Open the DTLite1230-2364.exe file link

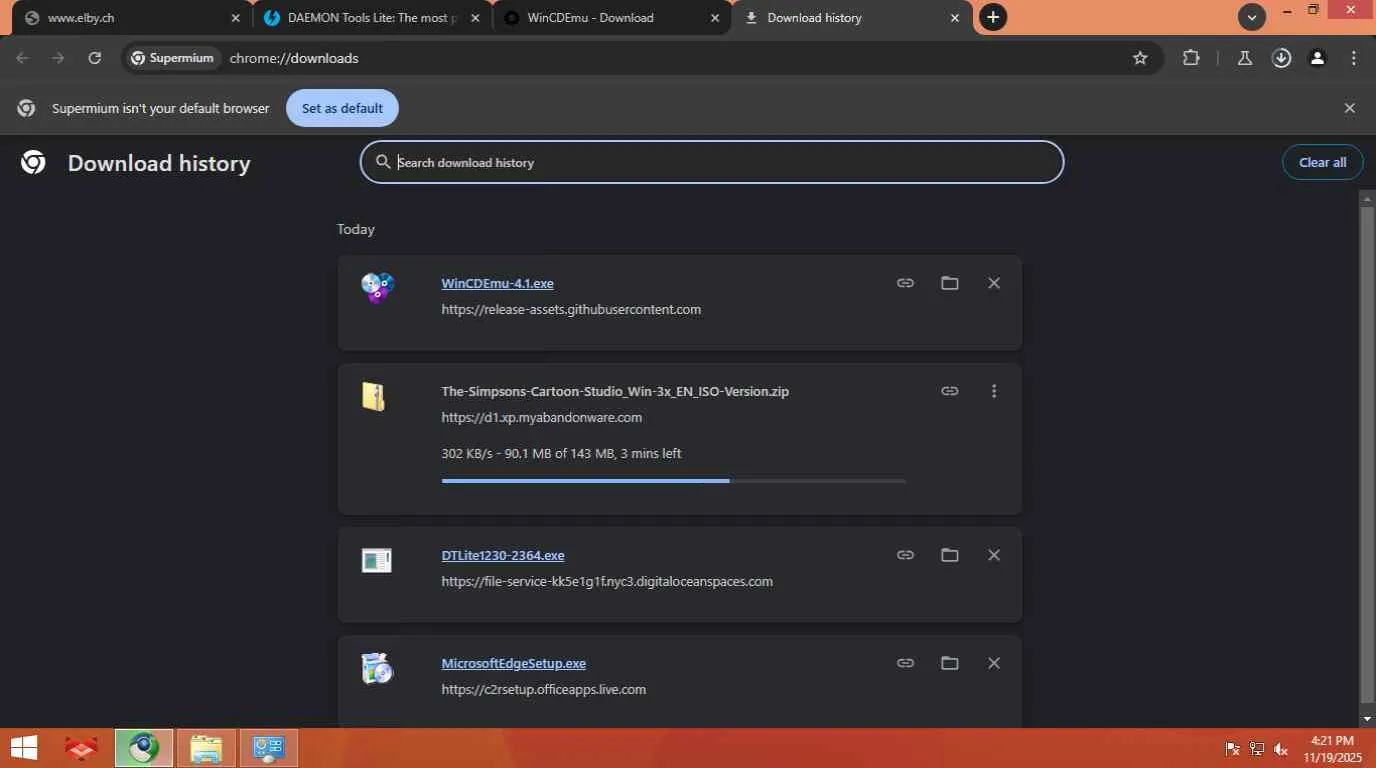pos(503,555)
